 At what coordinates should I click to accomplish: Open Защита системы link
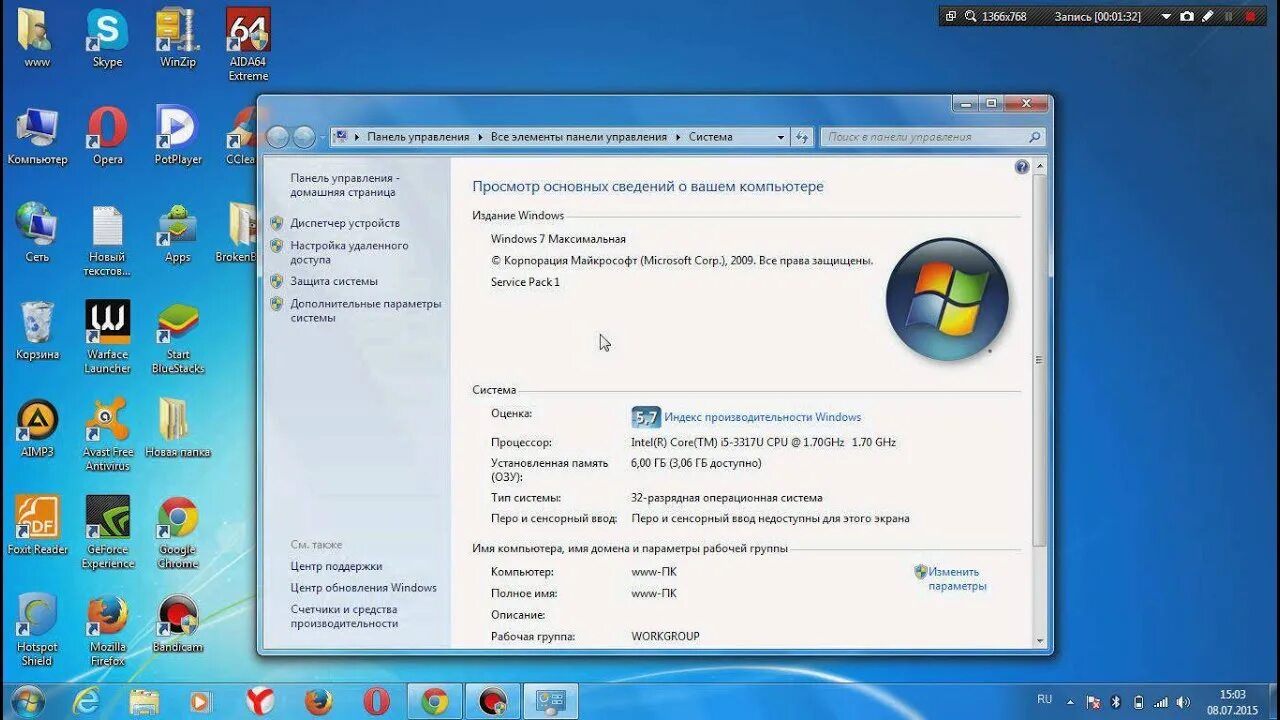(x=334, y=281)
